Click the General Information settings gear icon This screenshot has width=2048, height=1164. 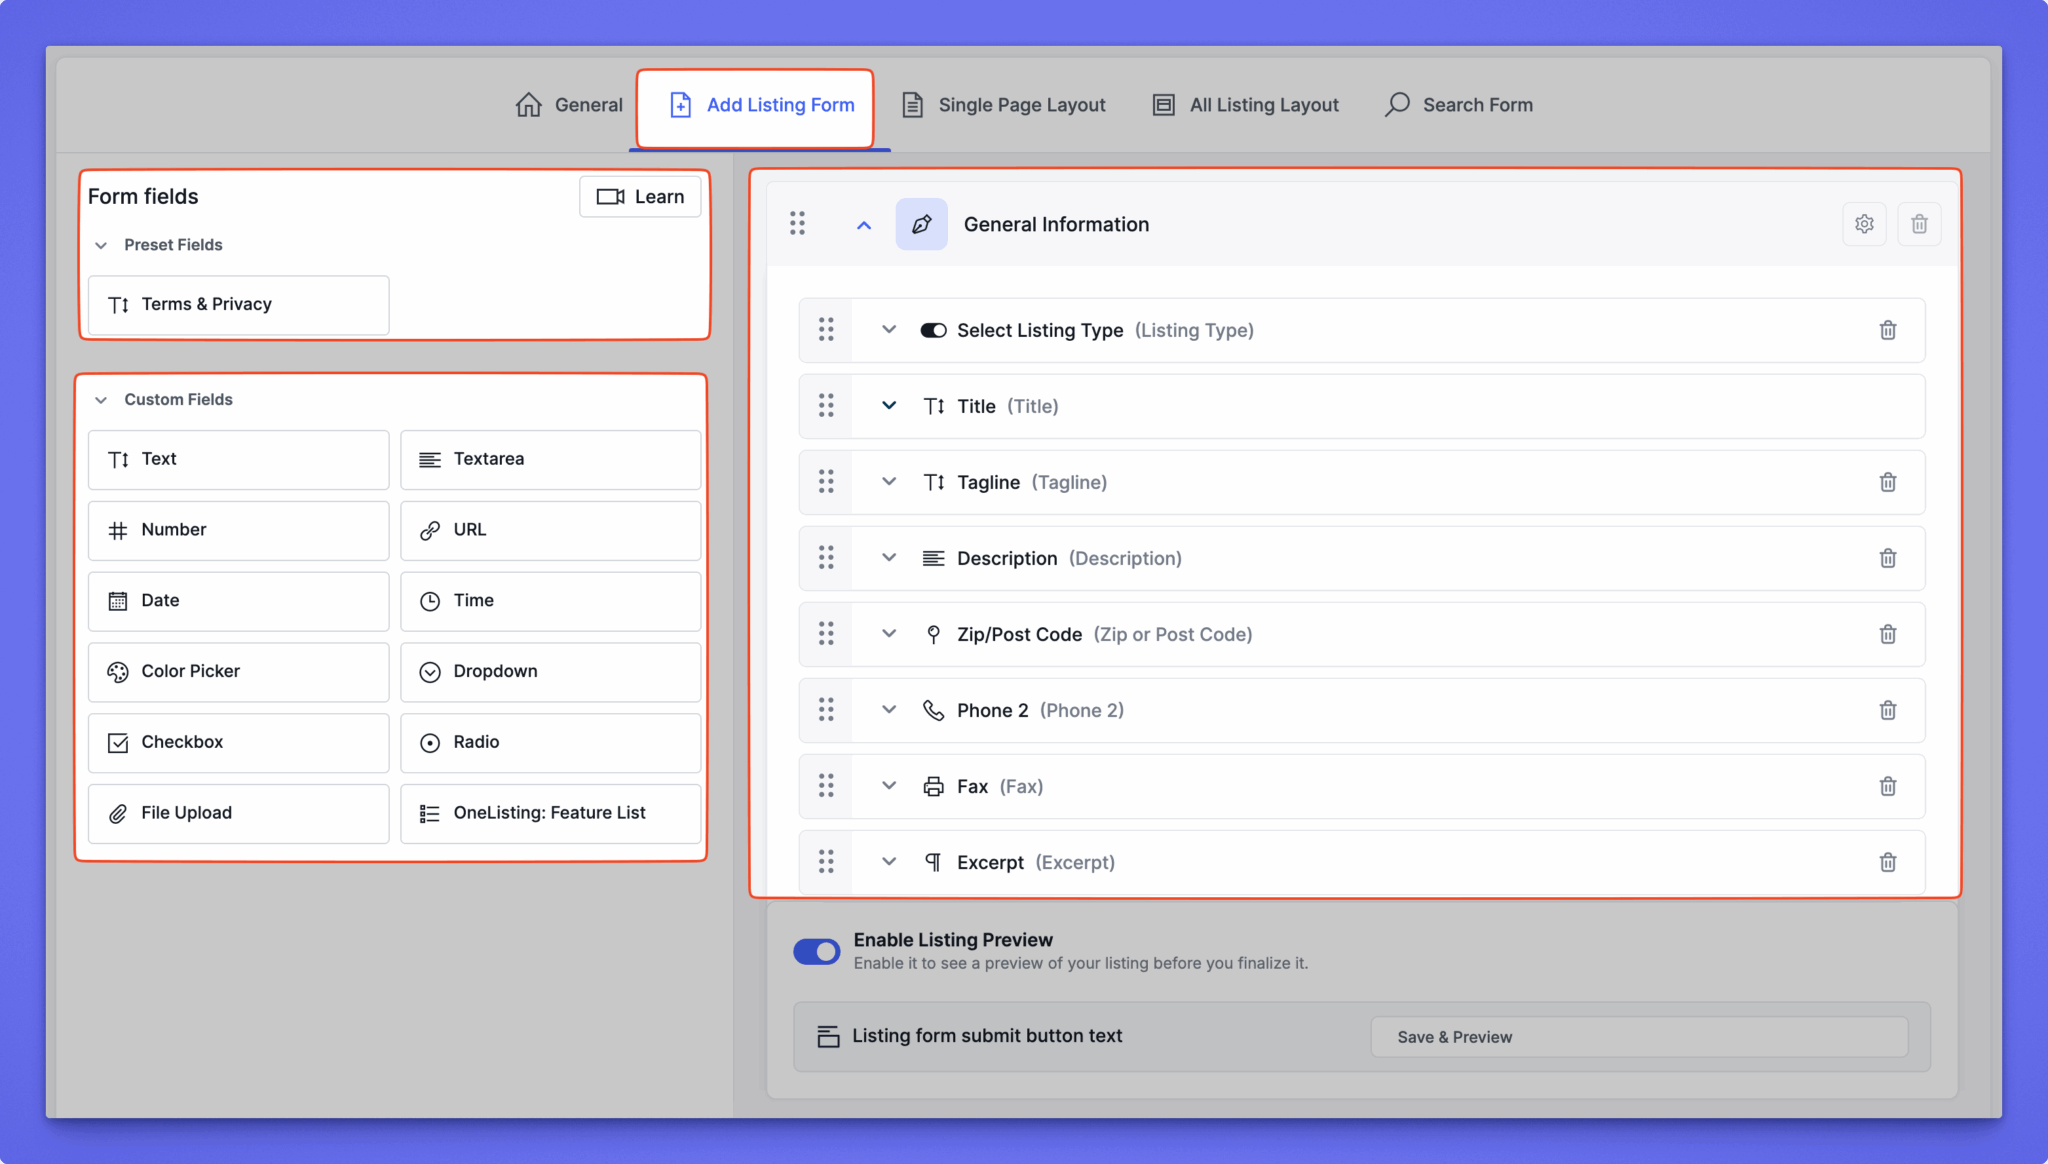1864,224
